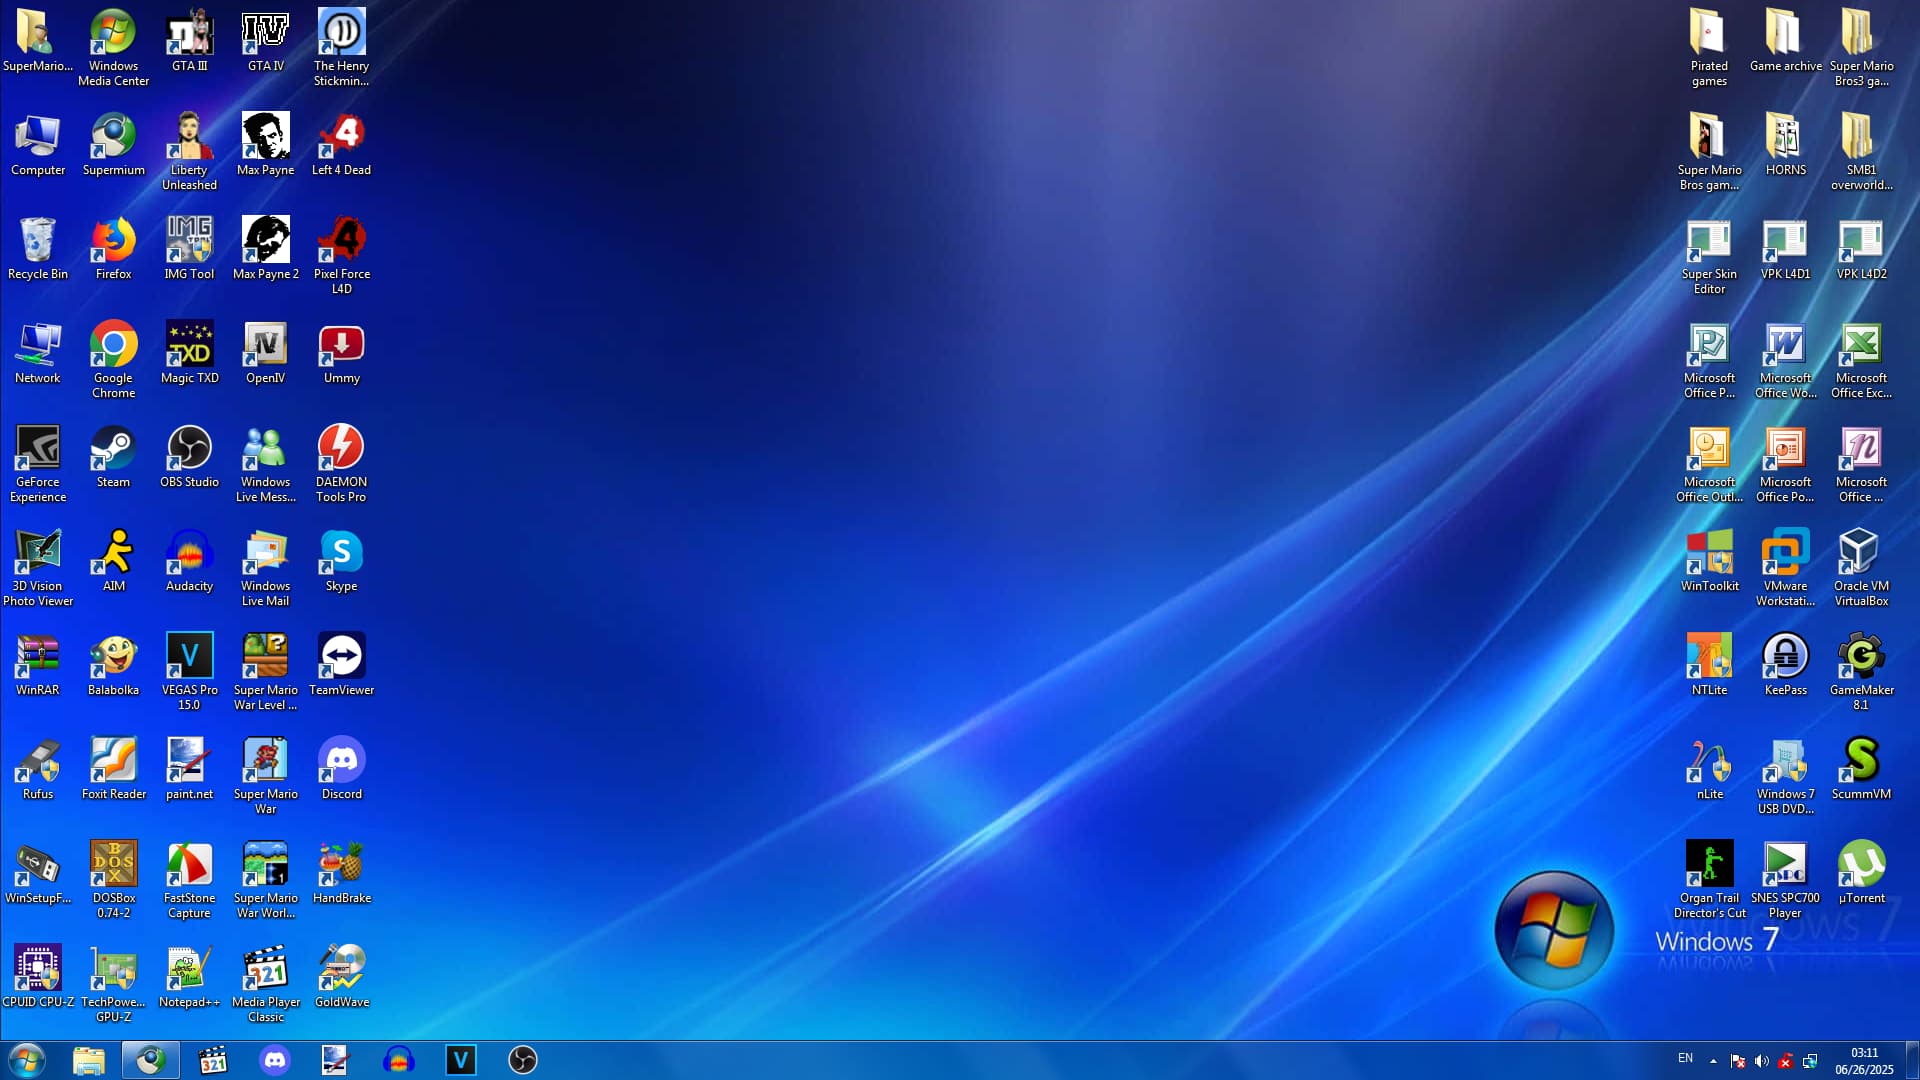Open Windows Explorer from the taskbar
The height and width of the screenshot is (1080, 1920).
point(89,1060)
